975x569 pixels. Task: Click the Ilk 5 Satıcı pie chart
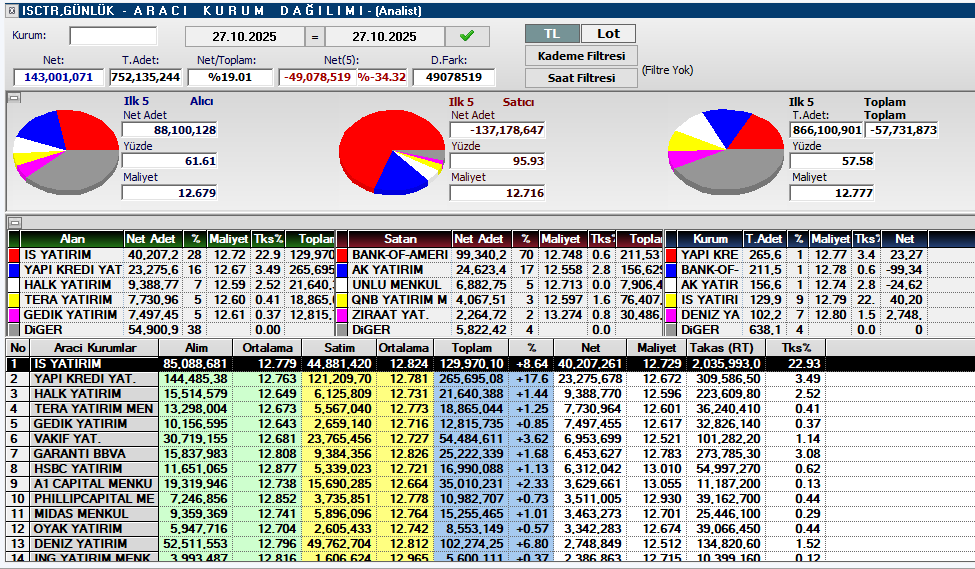392,152
